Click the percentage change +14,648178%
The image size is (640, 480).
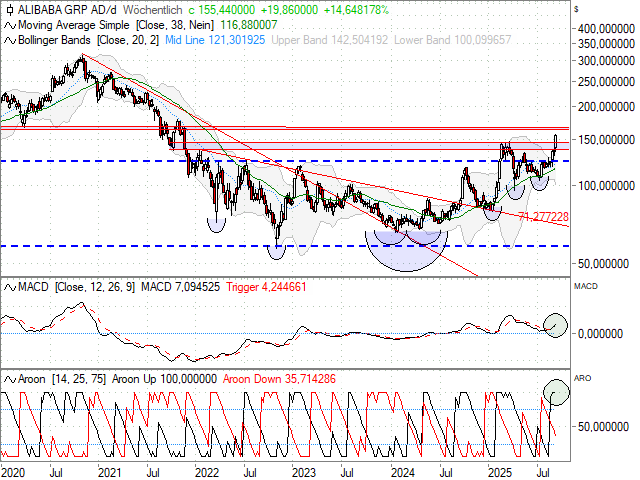coord(356,10)
